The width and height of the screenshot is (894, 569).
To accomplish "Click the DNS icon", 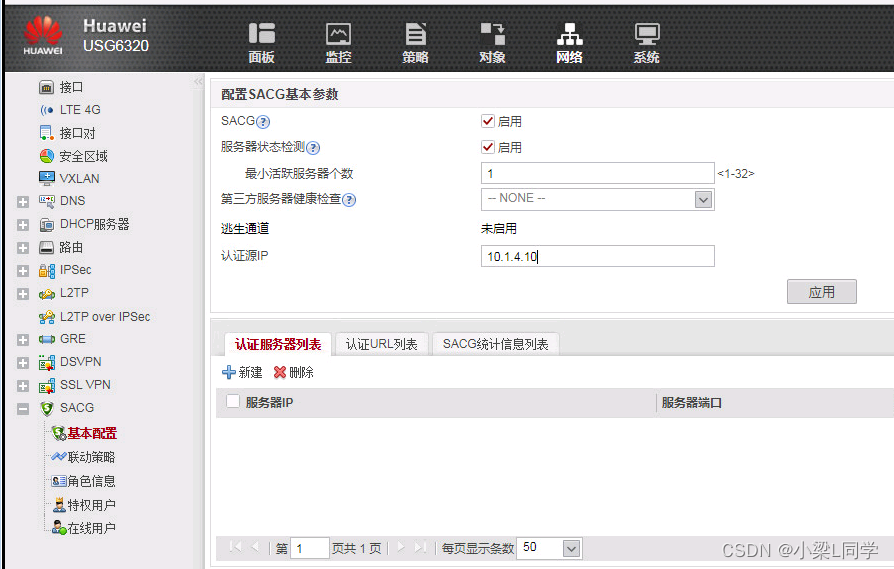I will (46, 201).
